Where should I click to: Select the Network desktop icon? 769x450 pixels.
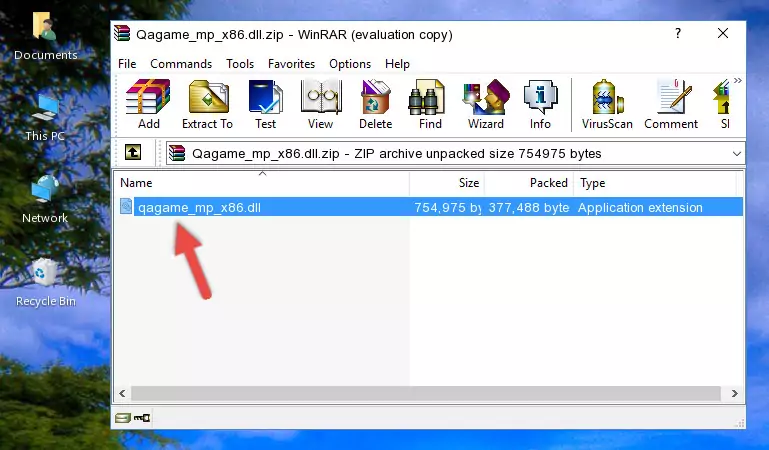[45, 200]
